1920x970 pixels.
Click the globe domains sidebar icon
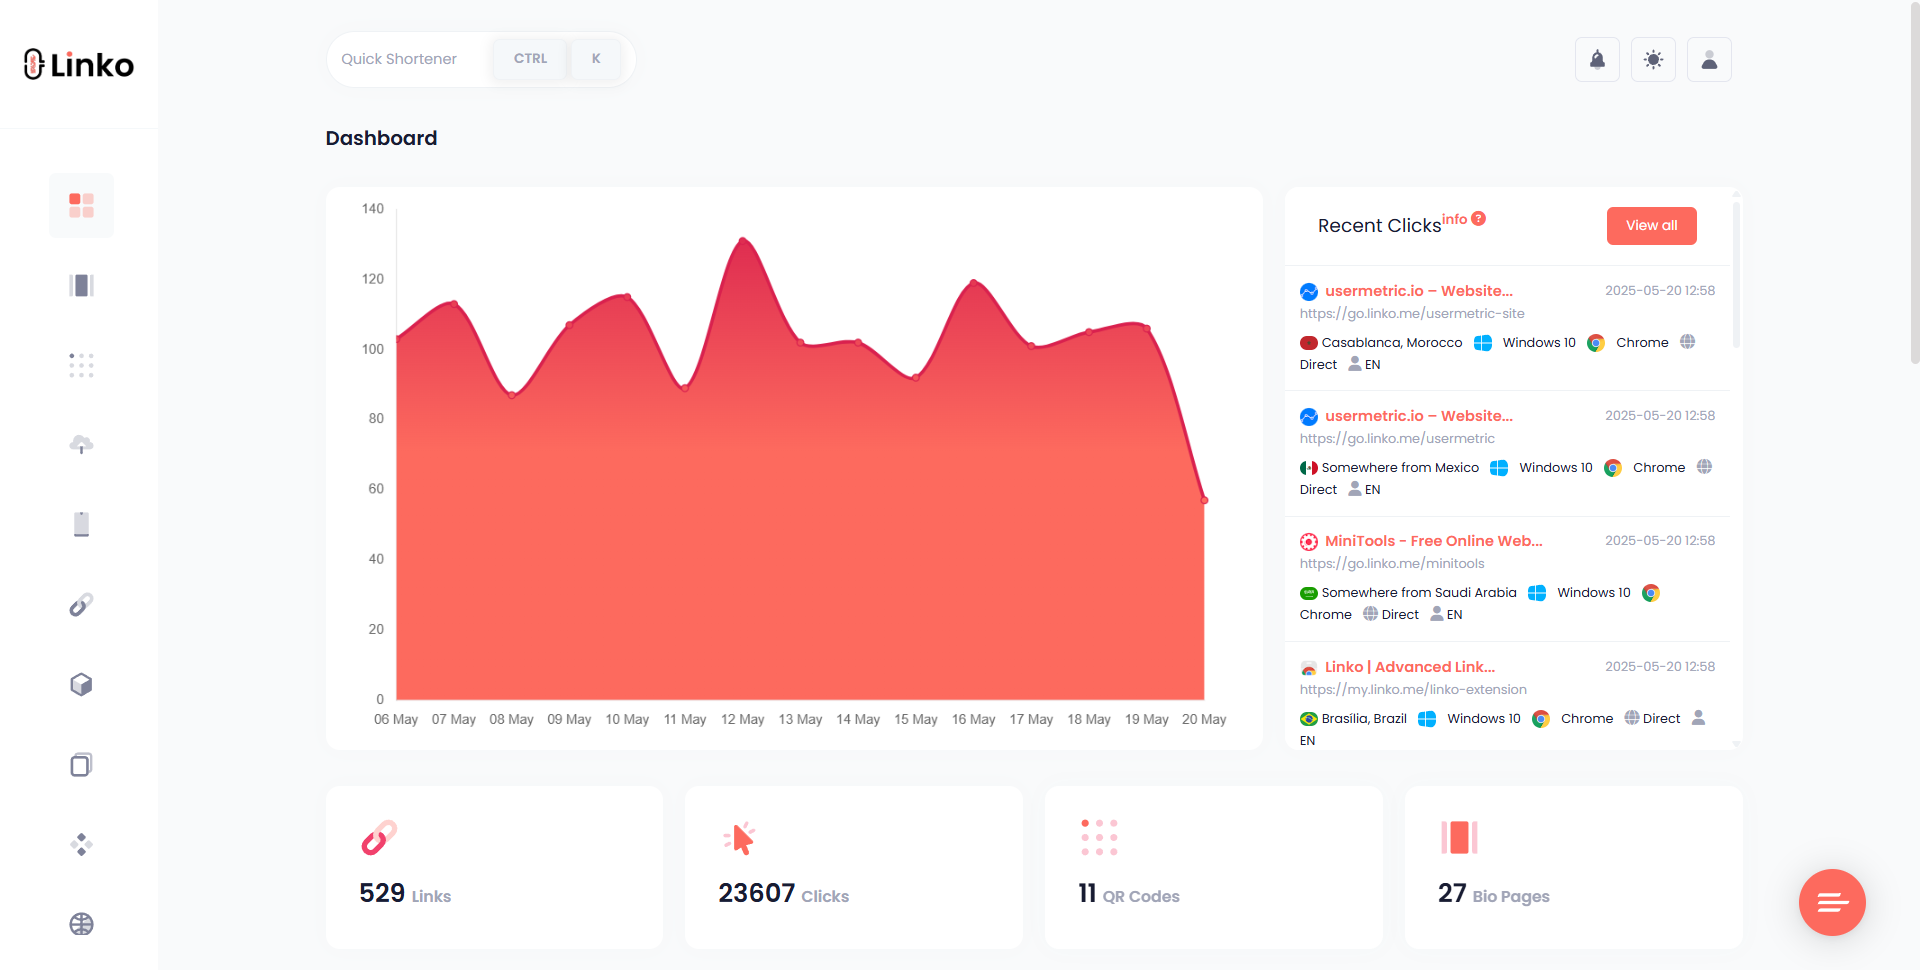[x=81, y=924]
